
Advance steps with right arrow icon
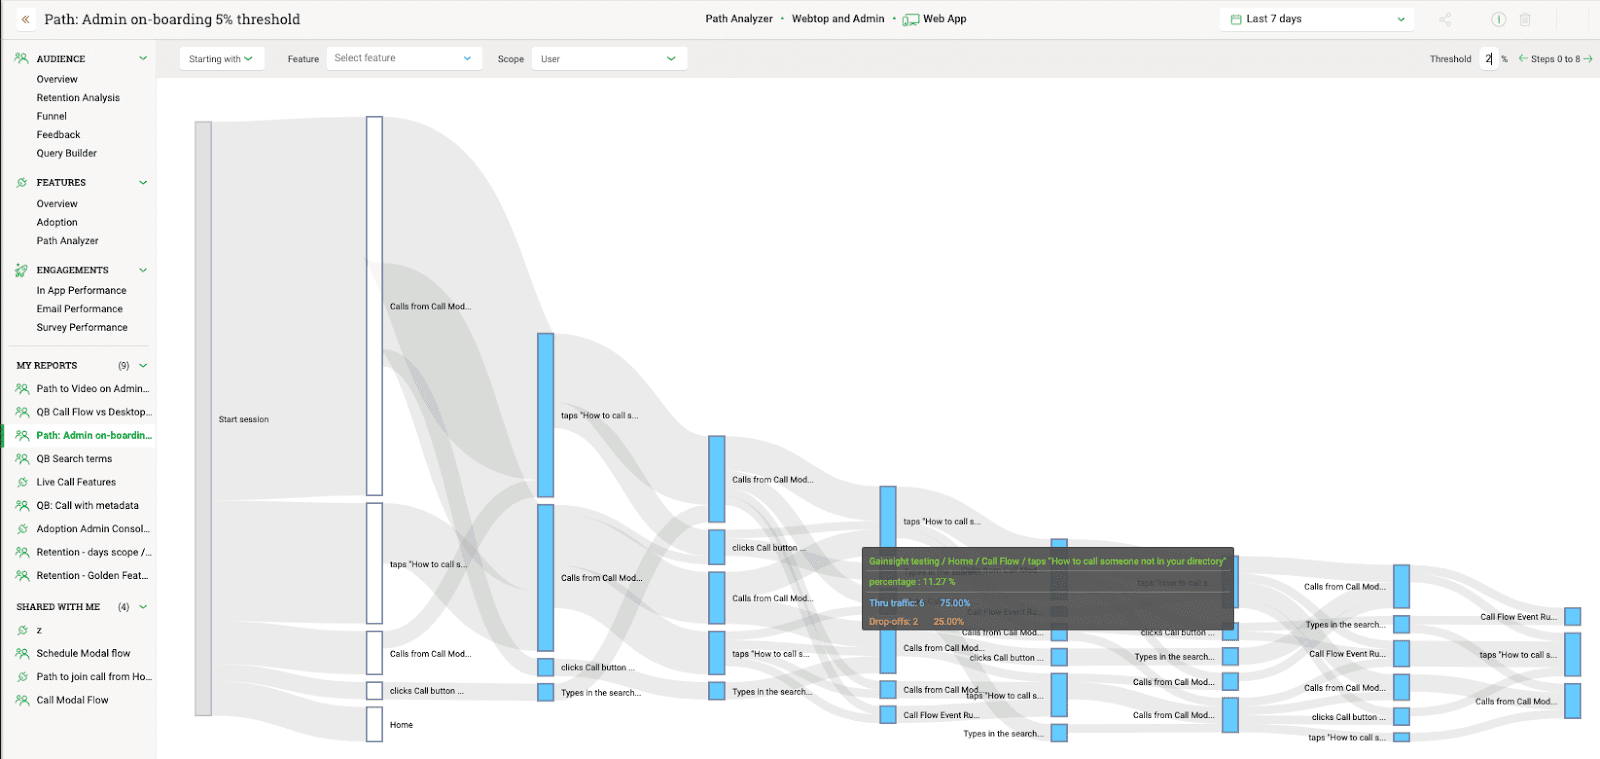point(1588,59)
